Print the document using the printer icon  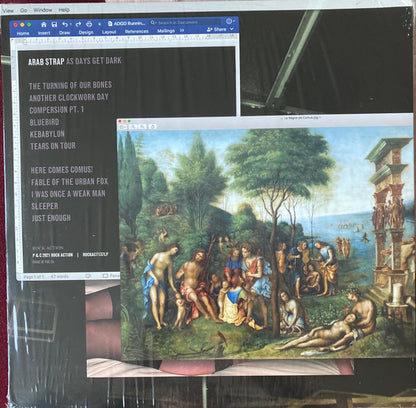pyautogui.click(x=89, y=24)
